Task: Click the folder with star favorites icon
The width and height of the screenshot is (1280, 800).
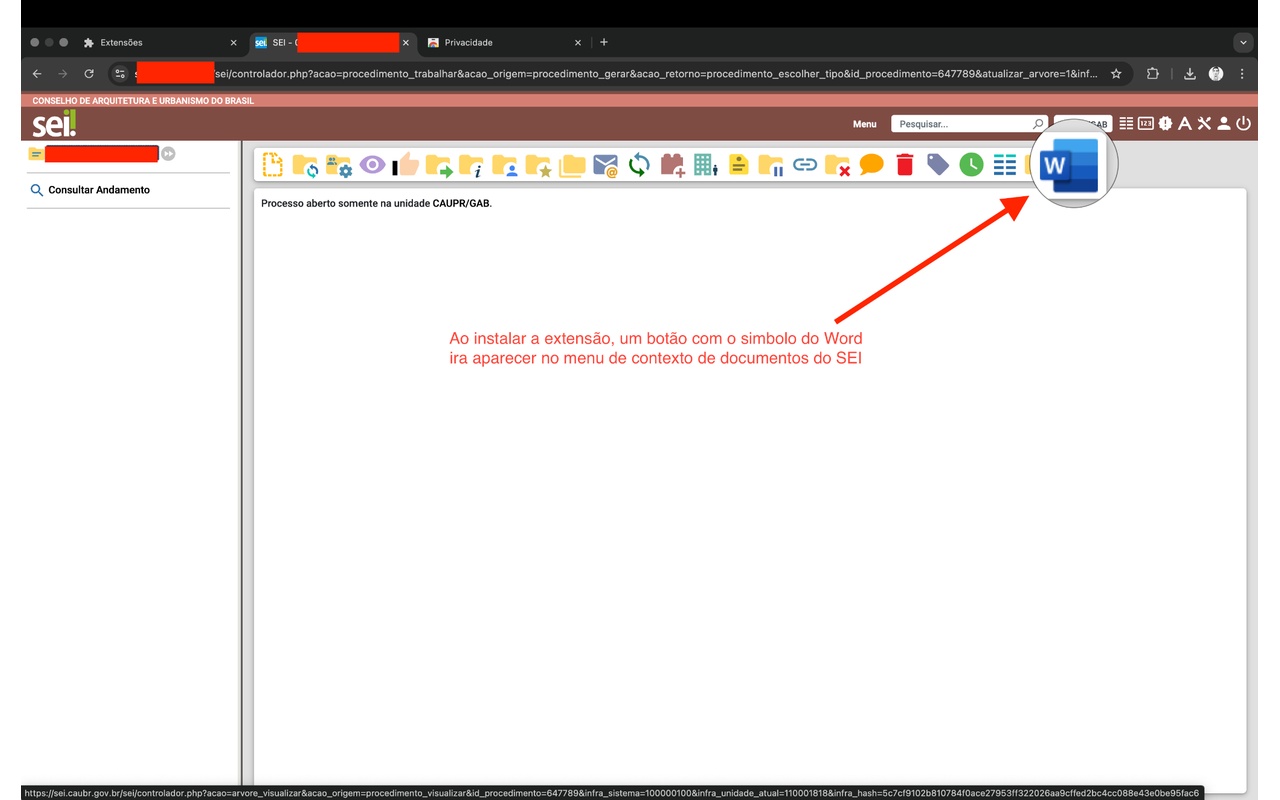Action: point(538,165)
